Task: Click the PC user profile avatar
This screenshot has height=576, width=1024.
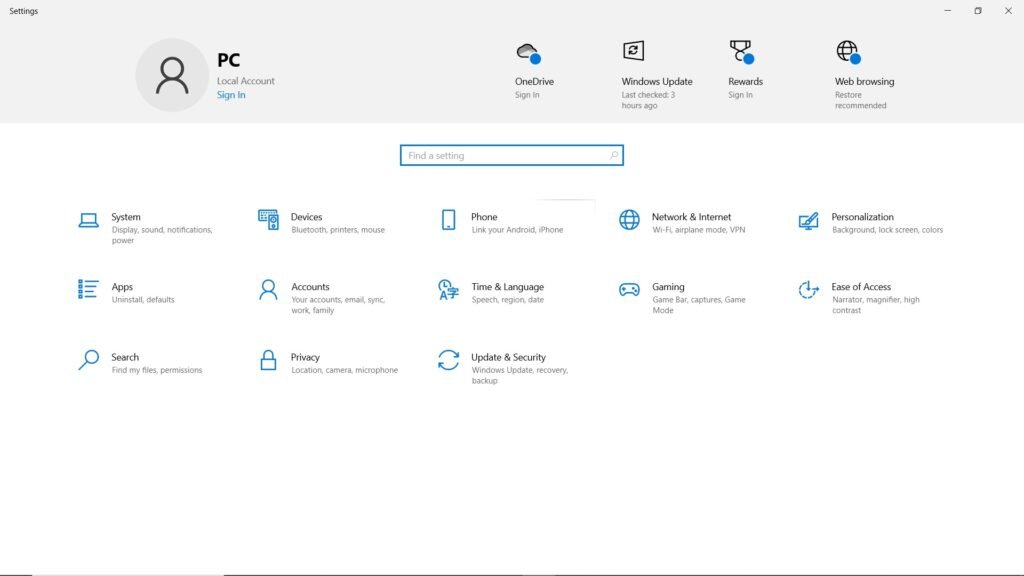Action: [172, 75]
